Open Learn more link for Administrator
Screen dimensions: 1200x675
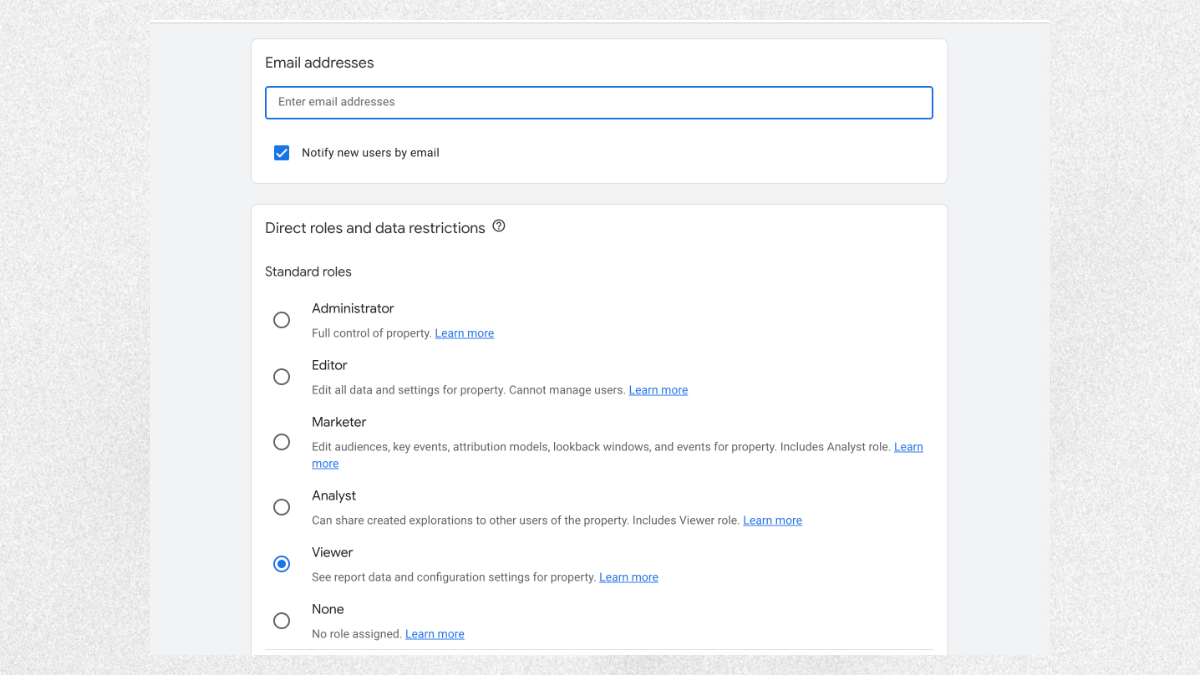point(464,333)
